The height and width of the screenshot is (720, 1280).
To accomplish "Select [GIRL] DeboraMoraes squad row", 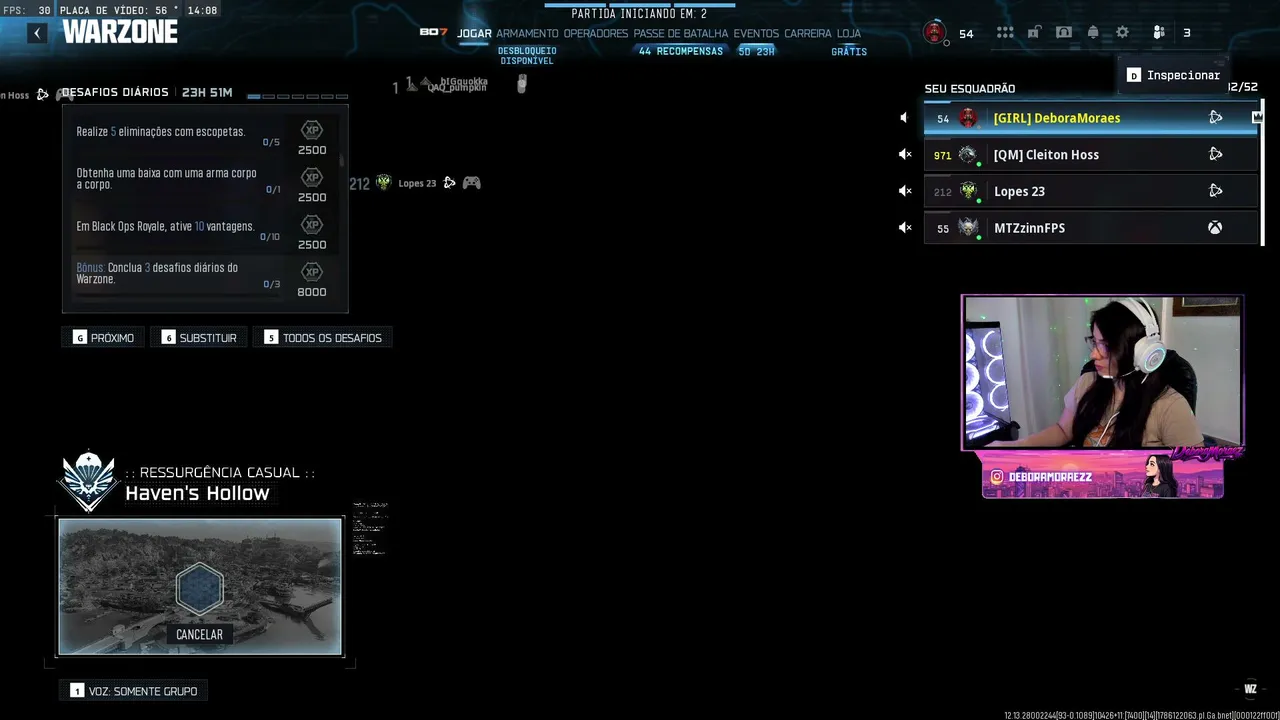I will pos(1090,118).
